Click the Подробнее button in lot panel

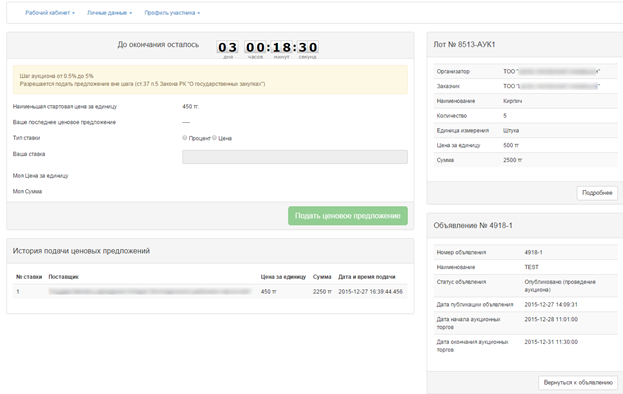coord(597,193)
